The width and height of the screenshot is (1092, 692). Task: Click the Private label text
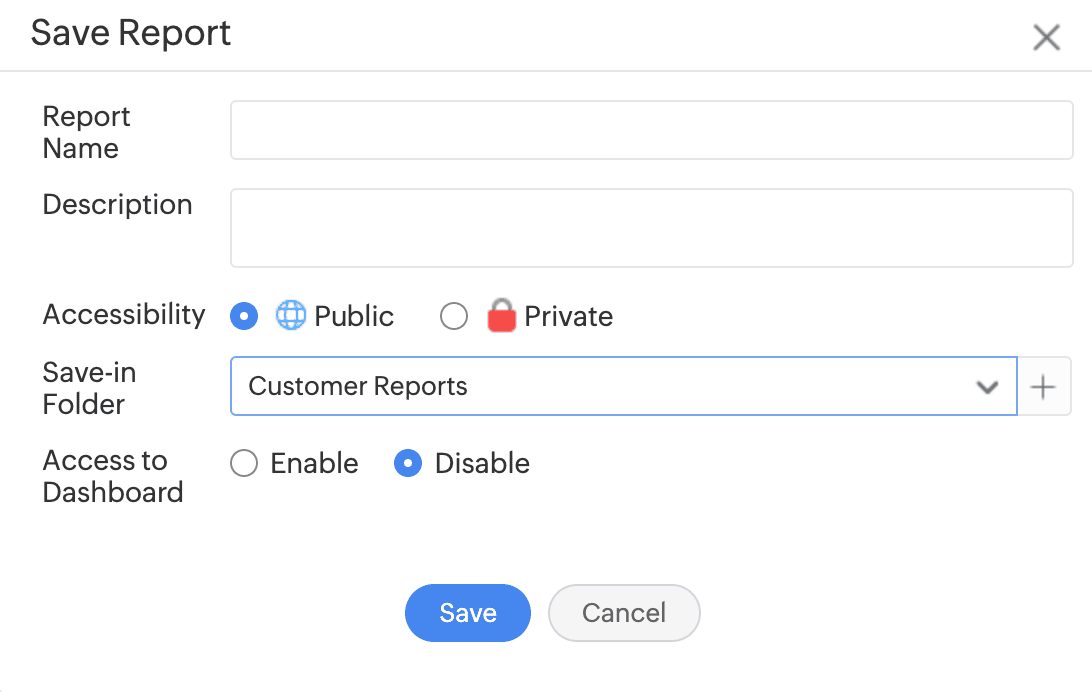(568, 317)
